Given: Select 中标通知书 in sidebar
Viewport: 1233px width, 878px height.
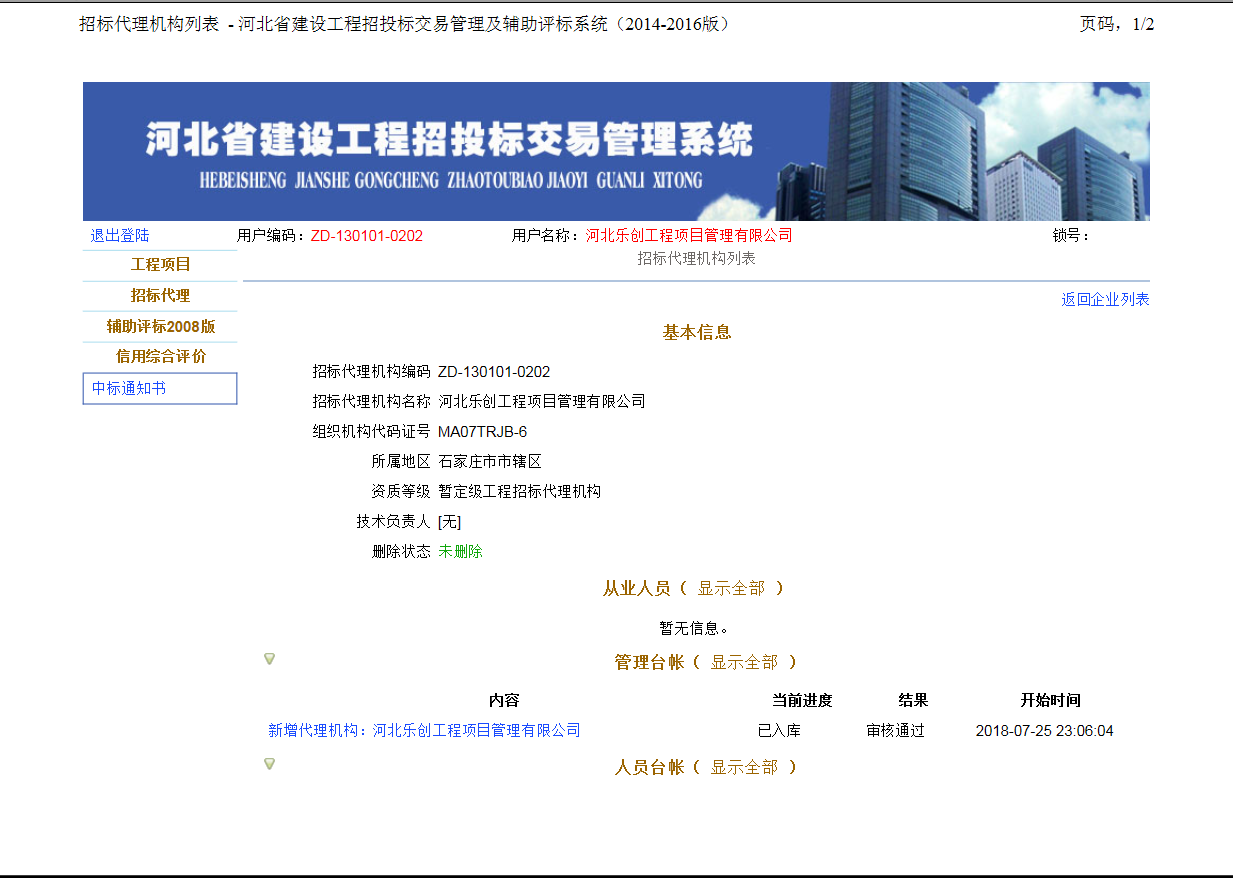Looking at the screenshot, I should (160, 388).
